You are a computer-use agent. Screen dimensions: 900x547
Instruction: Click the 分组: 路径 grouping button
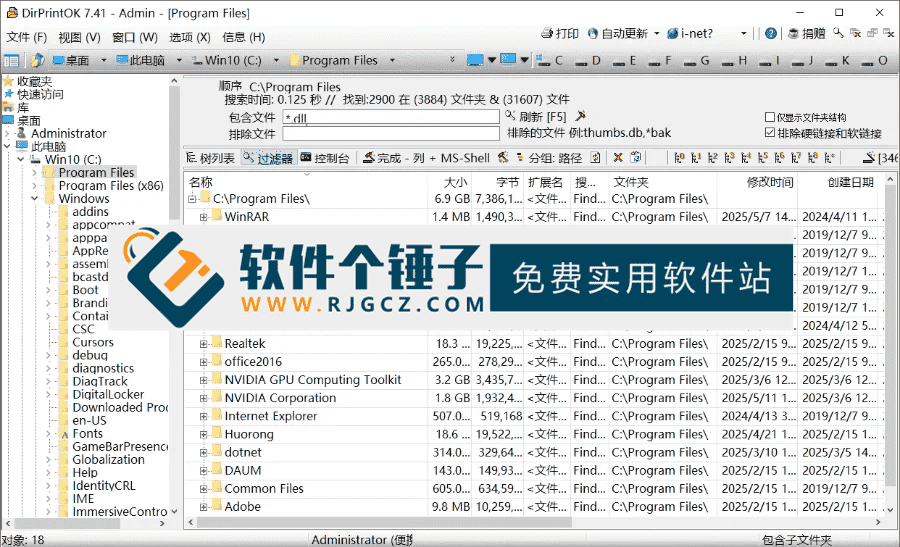tap(549, 158)
